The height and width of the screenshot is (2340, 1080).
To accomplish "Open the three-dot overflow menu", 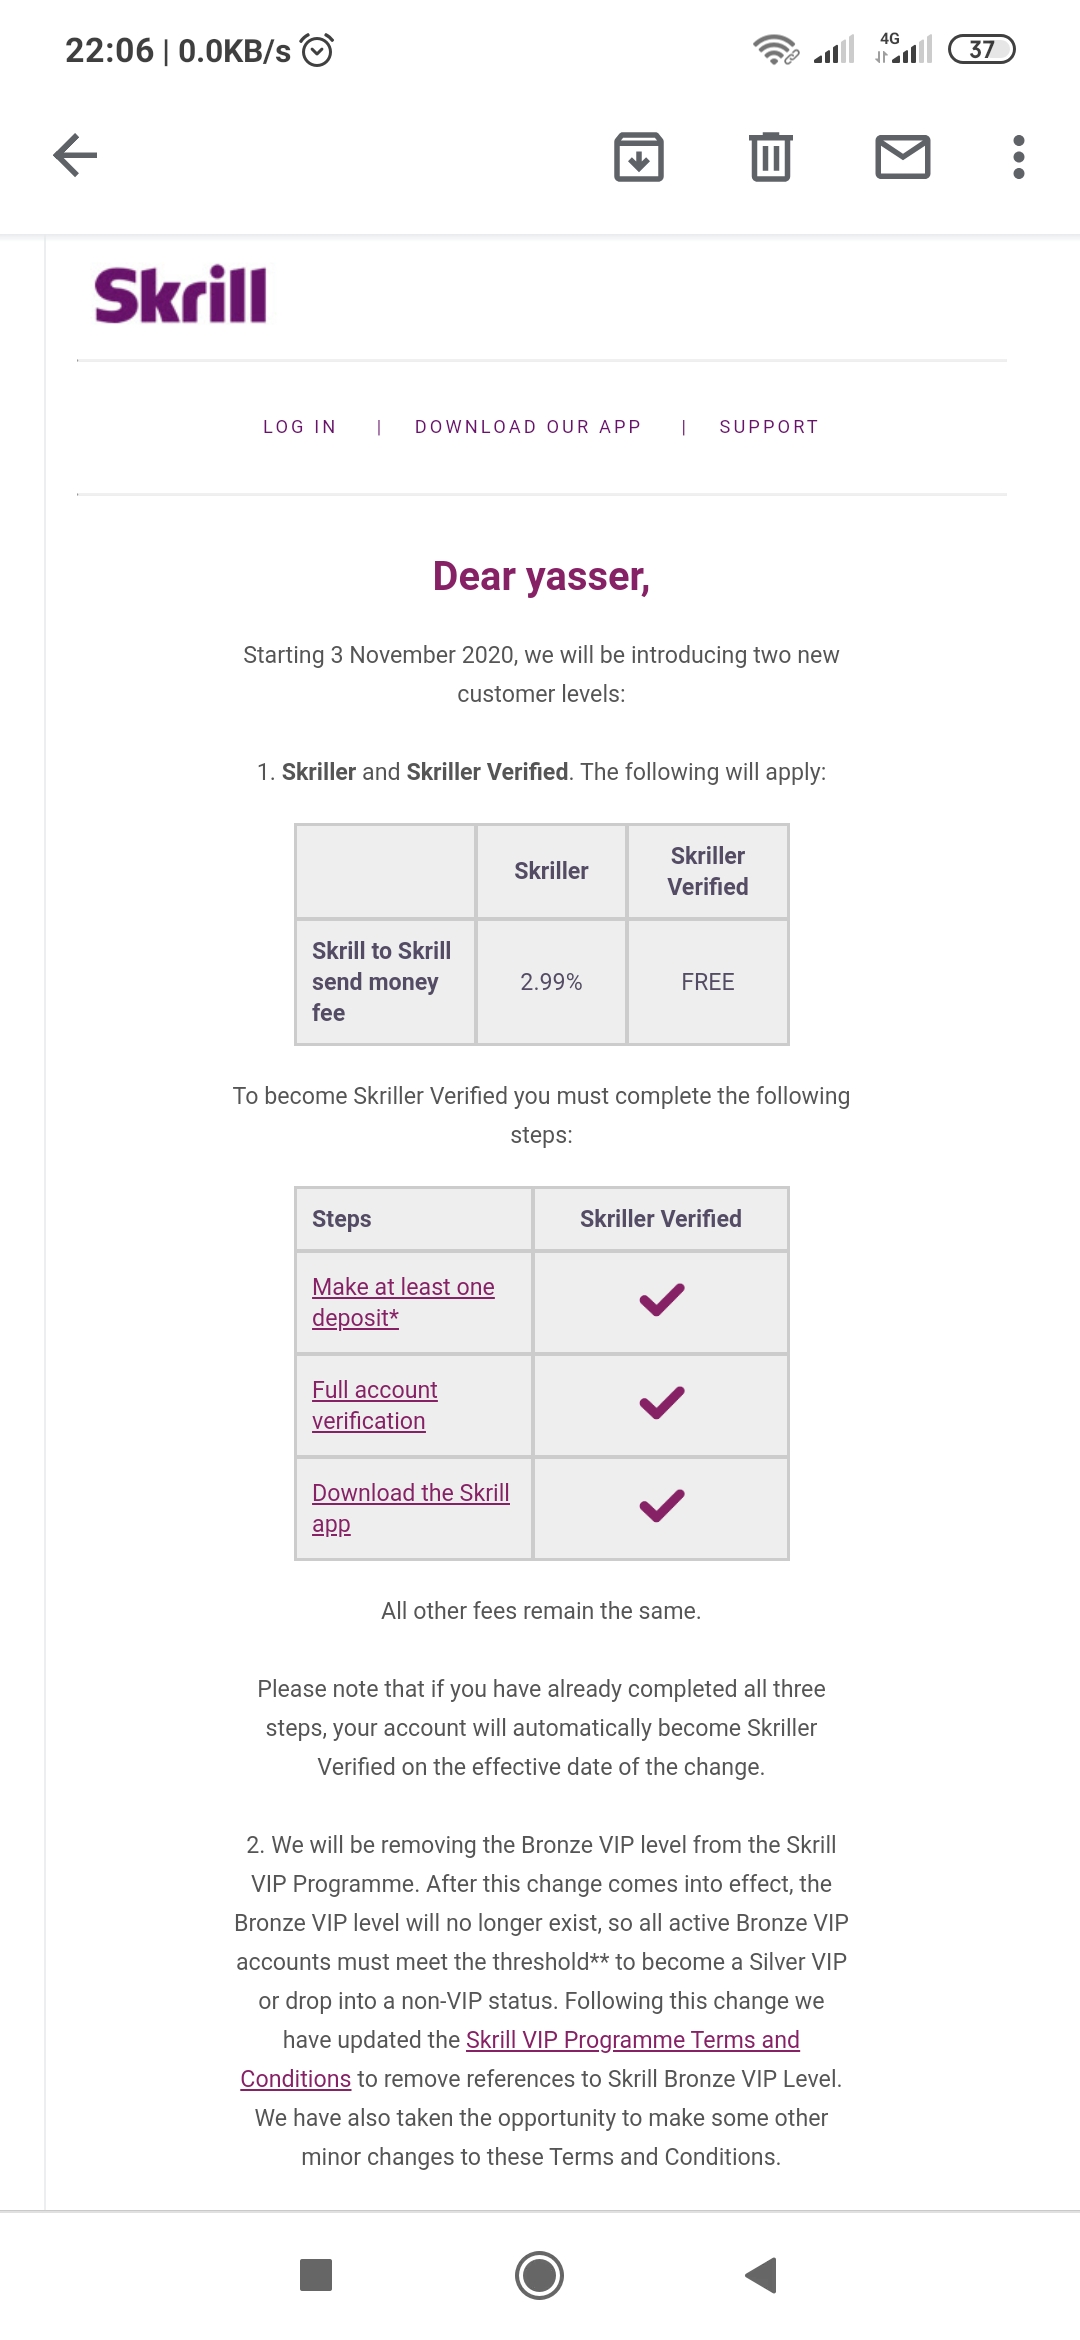I will [x=1018, y=157].
